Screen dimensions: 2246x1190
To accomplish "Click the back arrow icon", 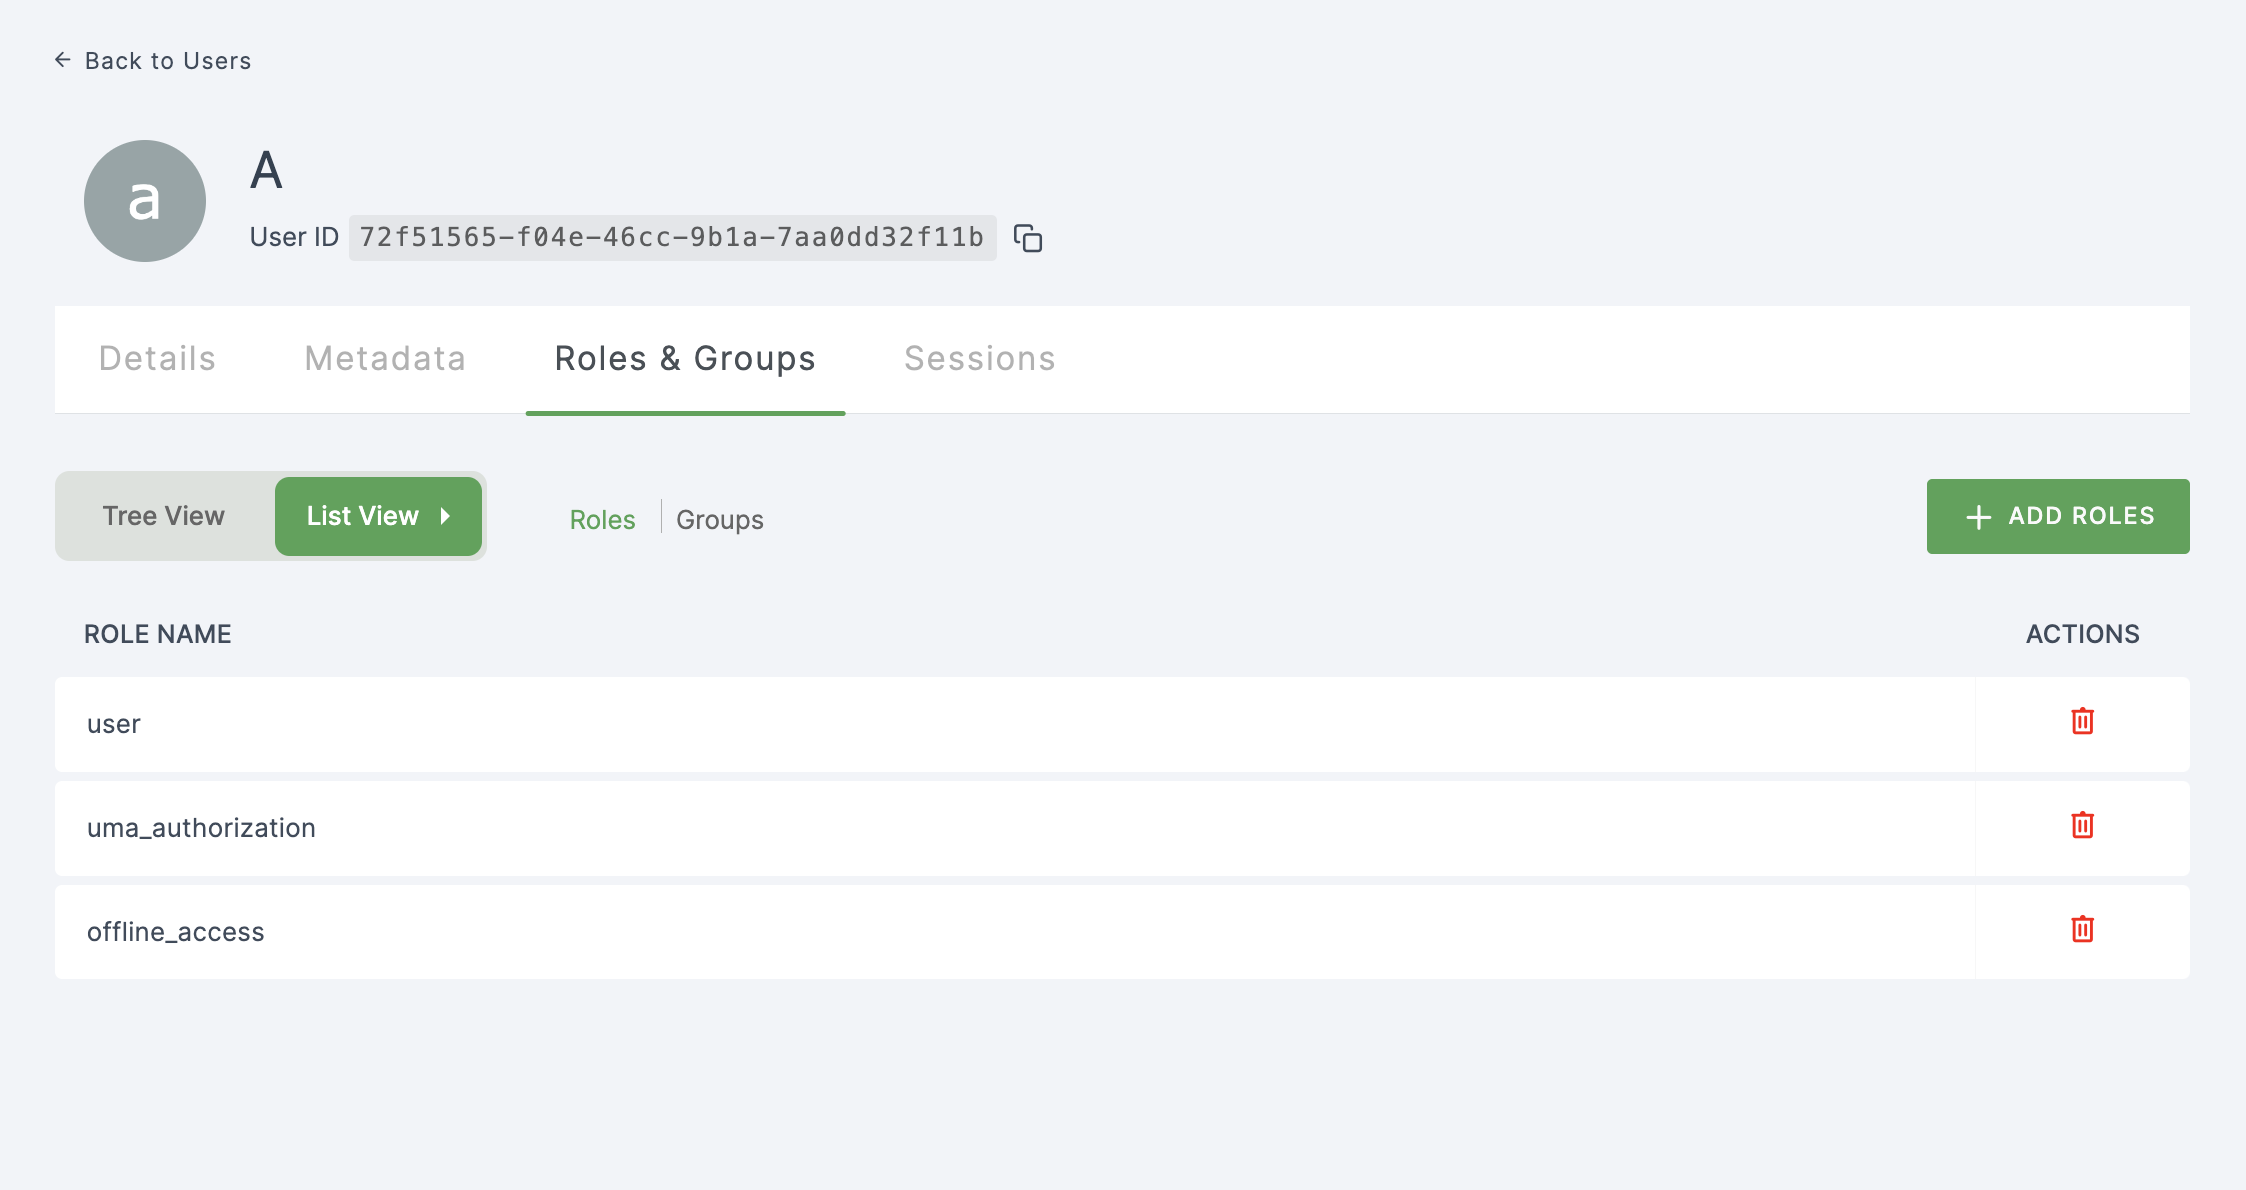I will [x=63, y=60].
